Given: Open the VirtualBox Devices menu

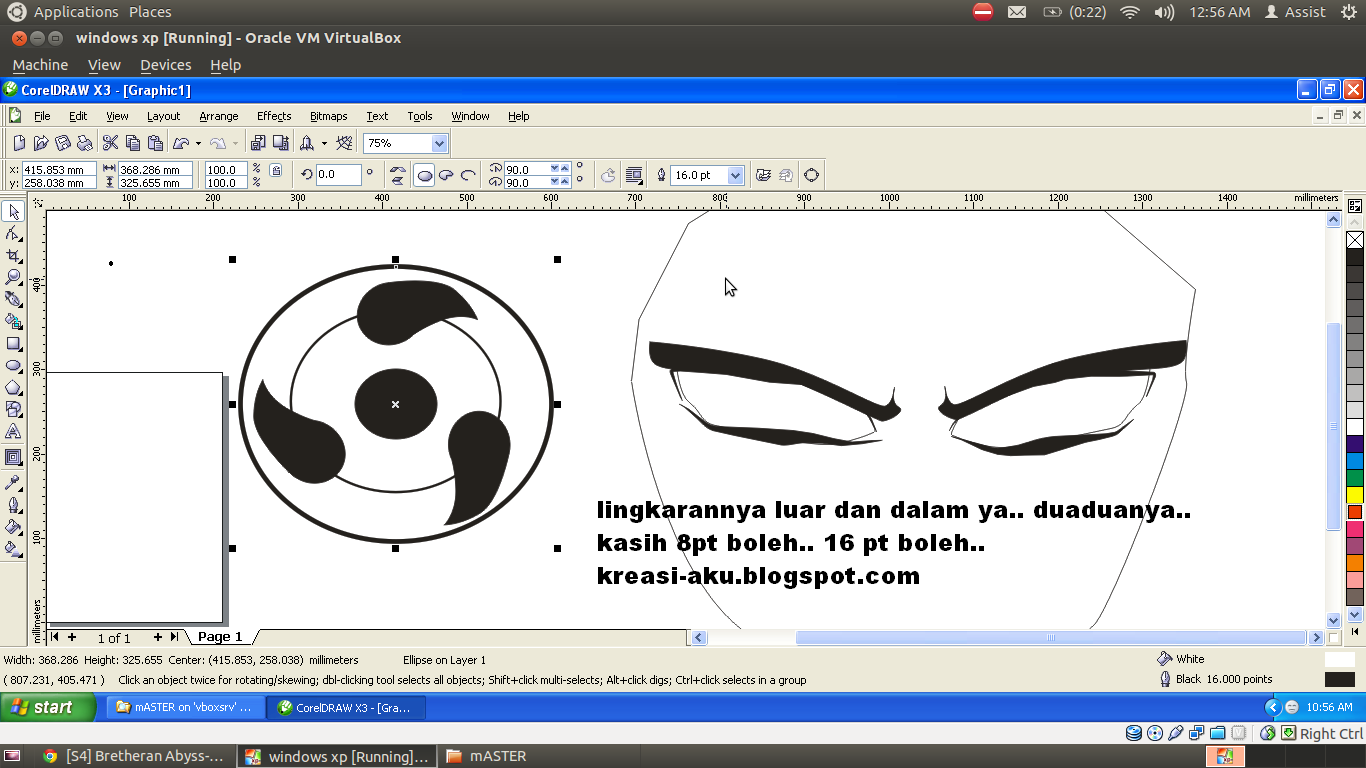Looking at the screenshot, I should coord(166,64).
